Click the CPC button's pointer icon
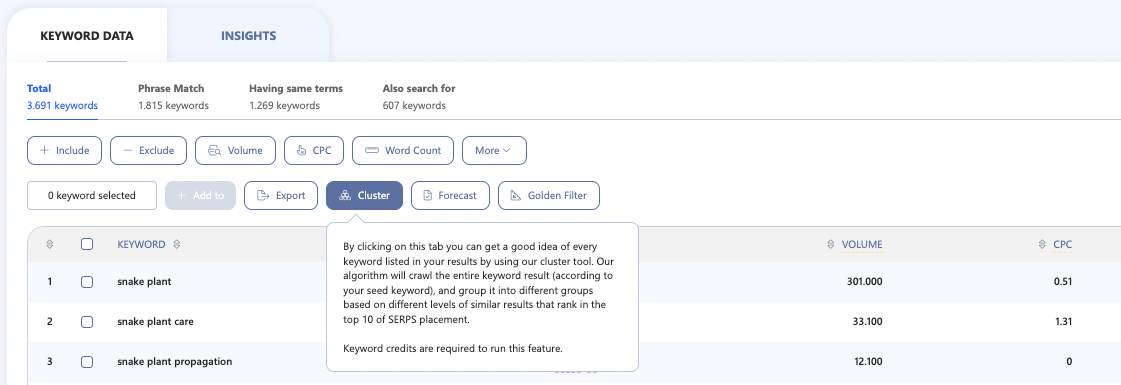Viewport: 1121px width, 385px height. click(x=301, y=151)
